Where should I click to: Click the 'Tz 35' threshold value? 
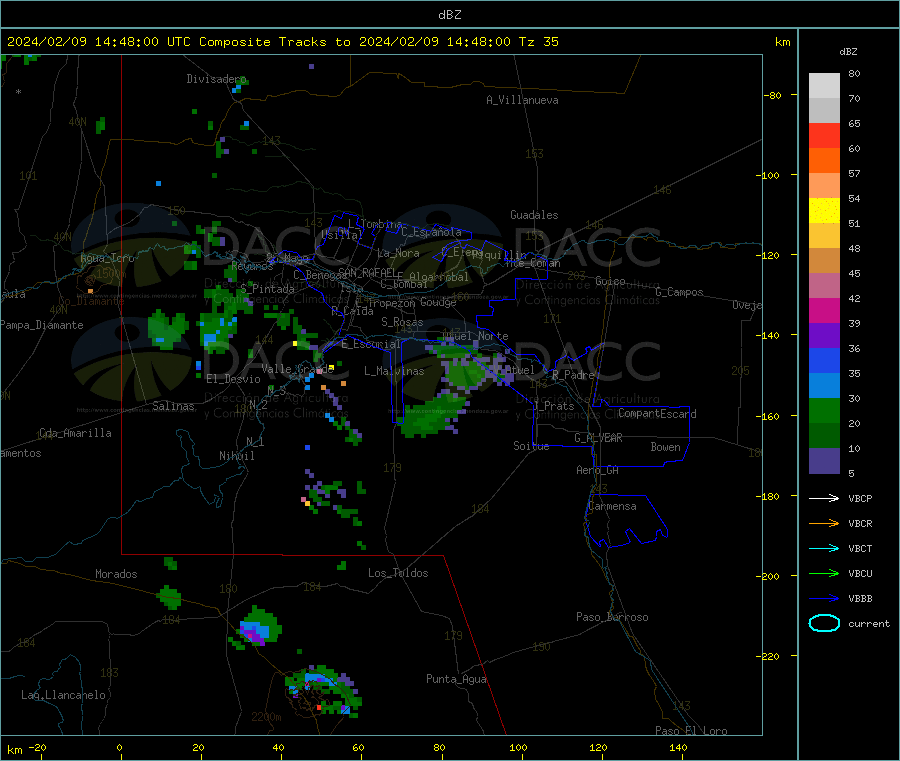(x=539, y=42)
